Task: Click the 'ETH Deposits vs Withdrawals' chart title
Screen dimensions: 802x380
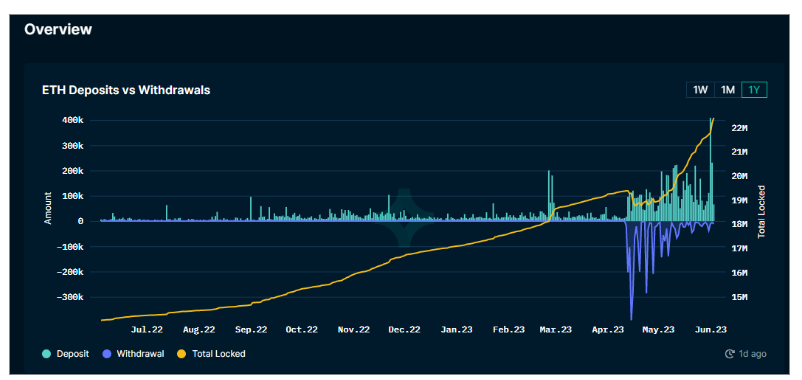Action: click(126, 90)
